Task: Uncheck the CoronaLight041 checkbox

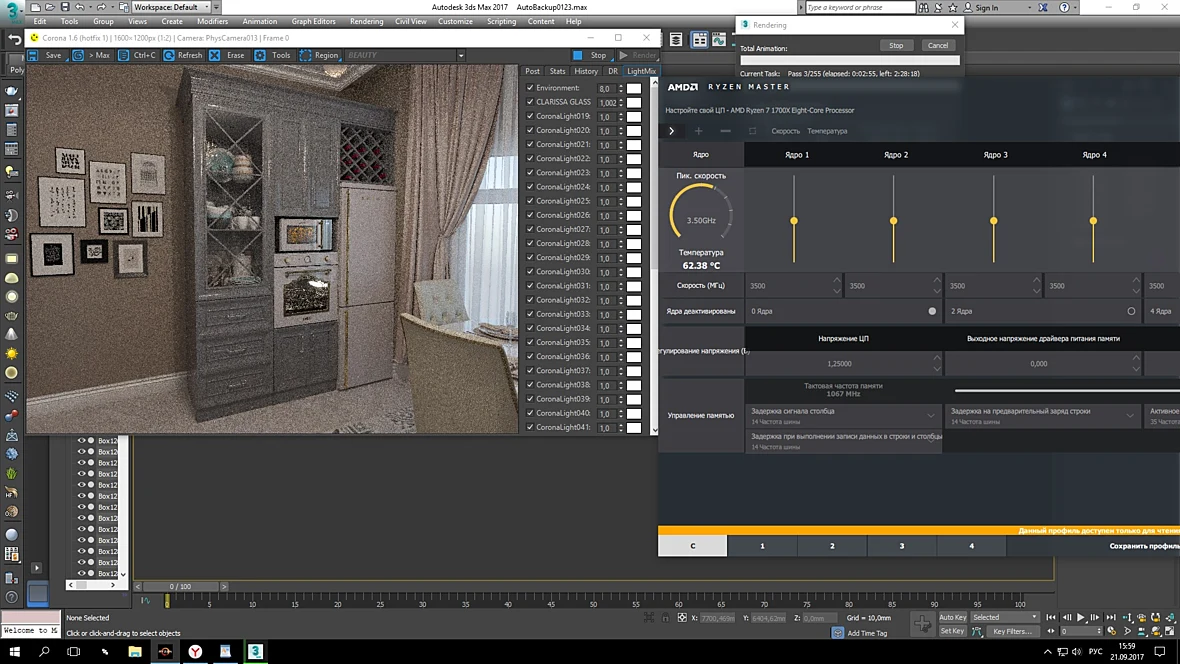Action: coord(530,427)
